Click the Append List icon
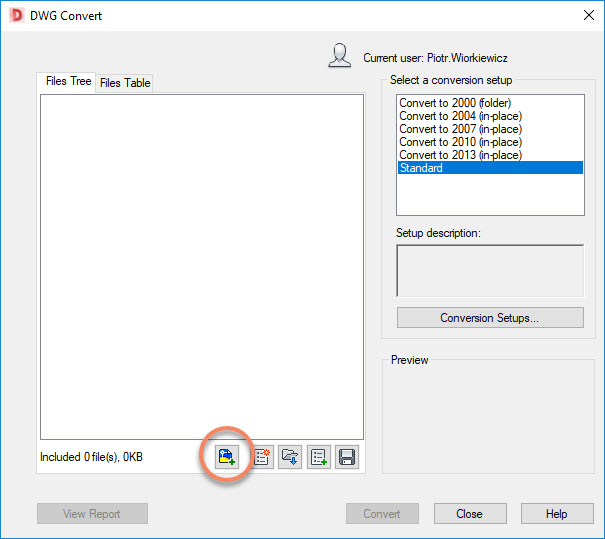Image resolution: width=605 pixels, height=539 pixels. [x=319, y=457]
